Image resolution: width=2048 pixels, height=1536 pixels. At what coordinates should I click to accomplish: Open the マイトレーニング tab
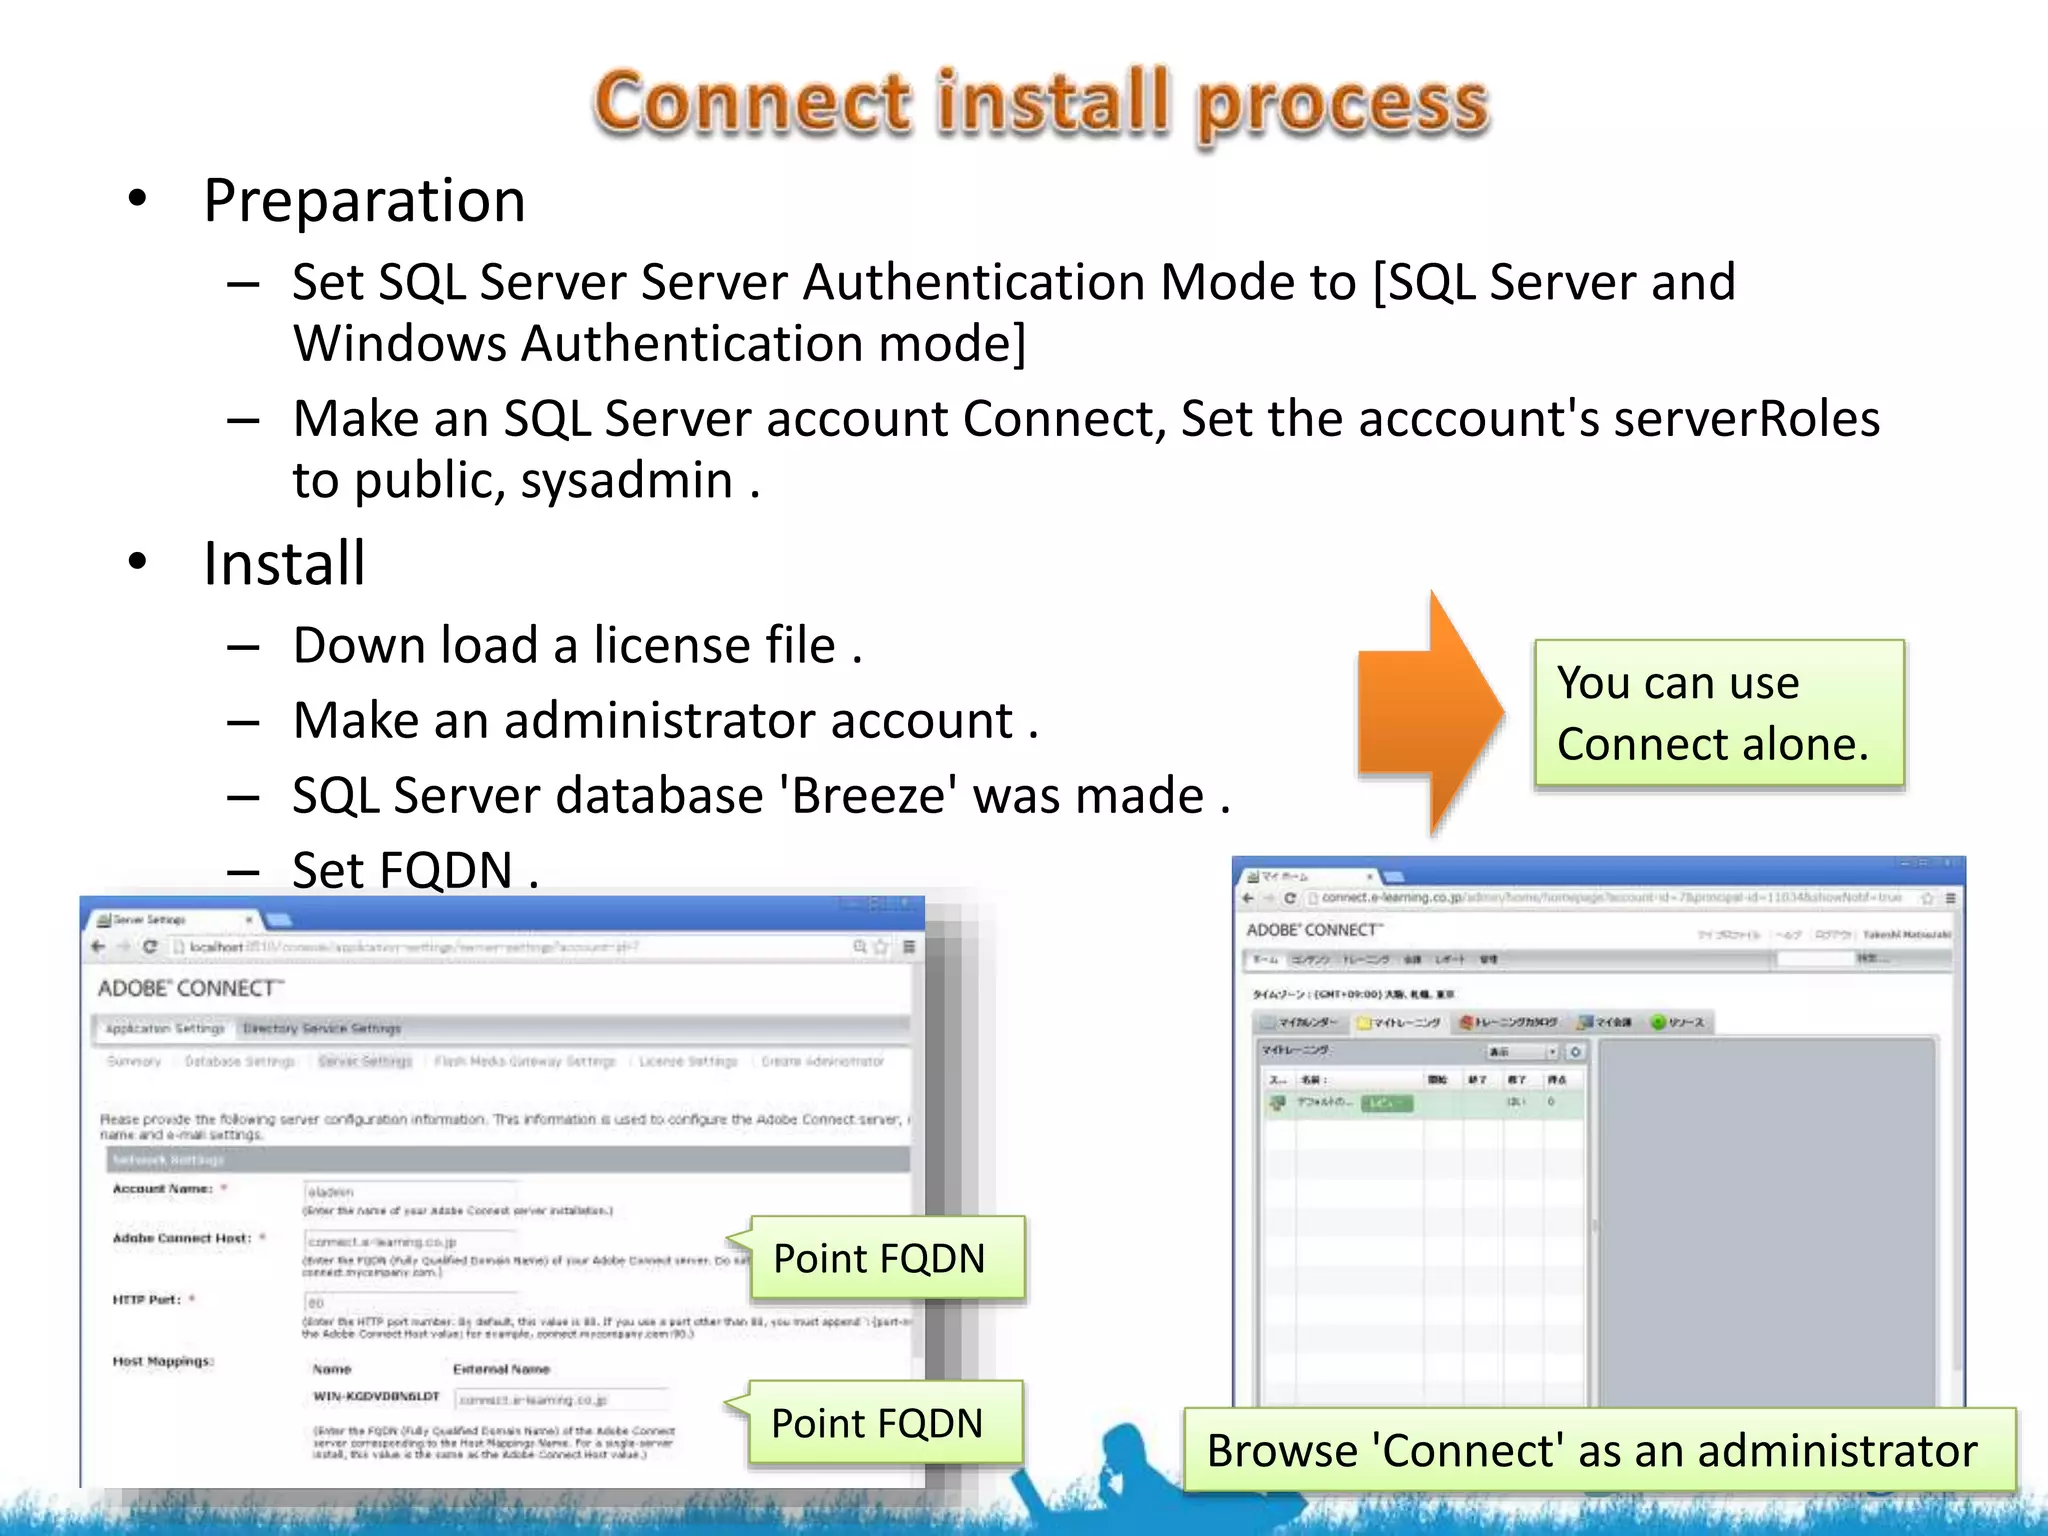pyautogui.click(x=1398, y=1022)
